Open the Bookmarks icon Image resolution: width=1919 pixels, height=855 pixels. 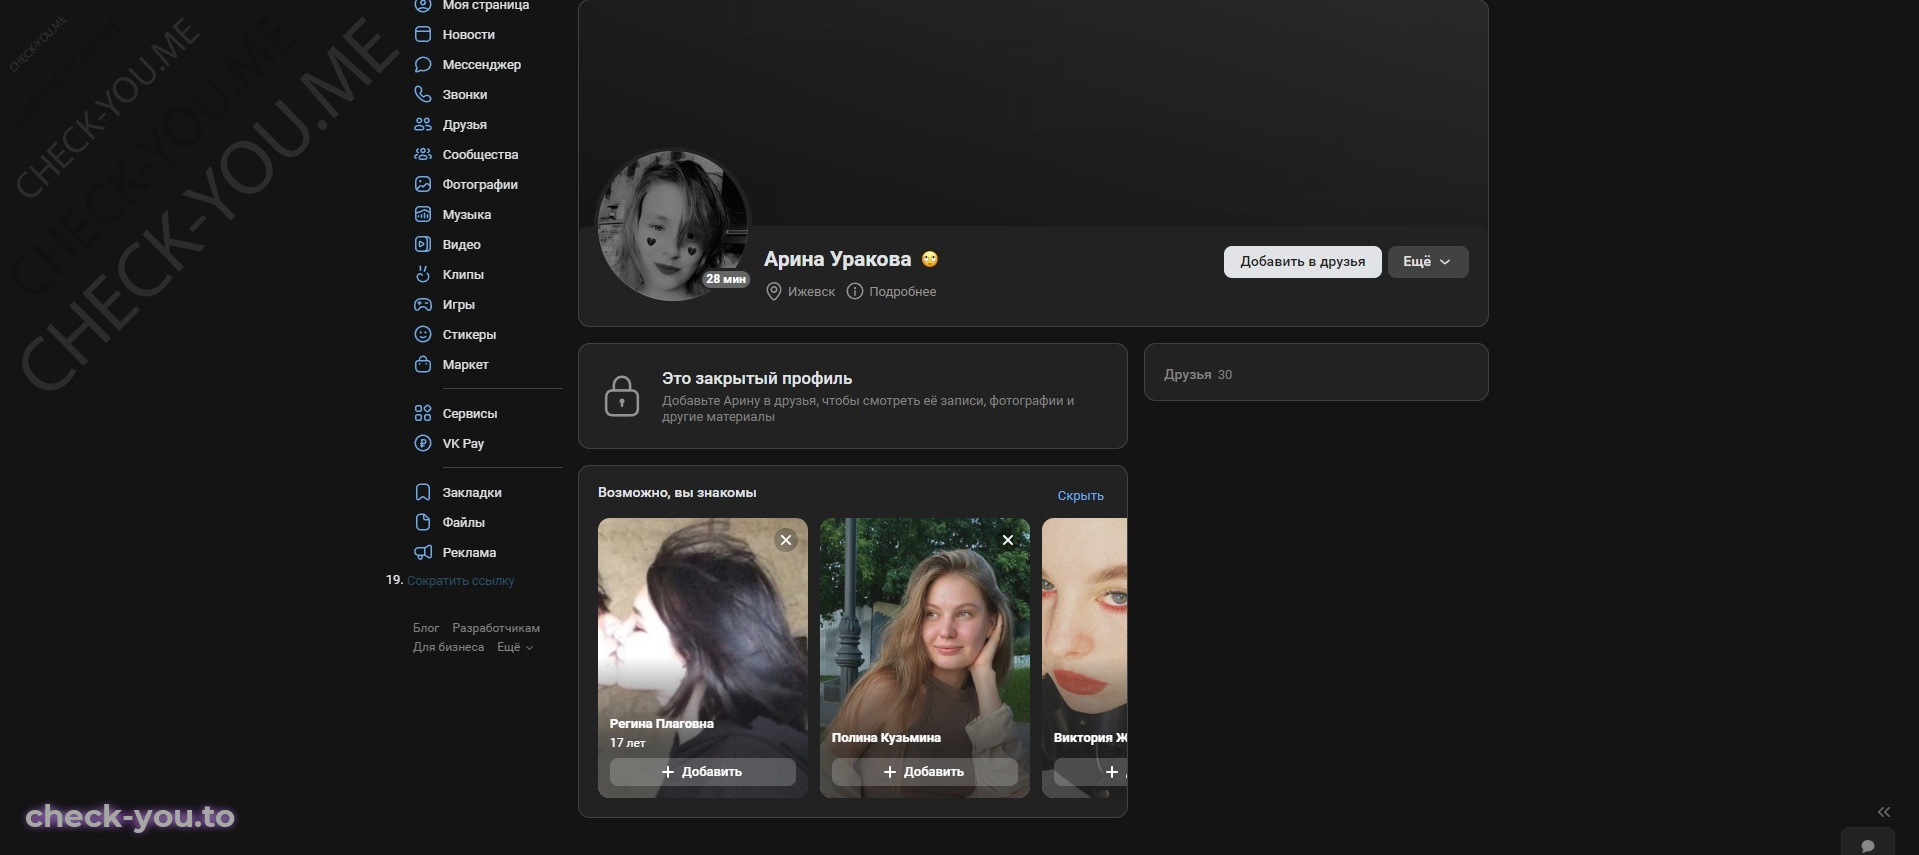(423, 492)
